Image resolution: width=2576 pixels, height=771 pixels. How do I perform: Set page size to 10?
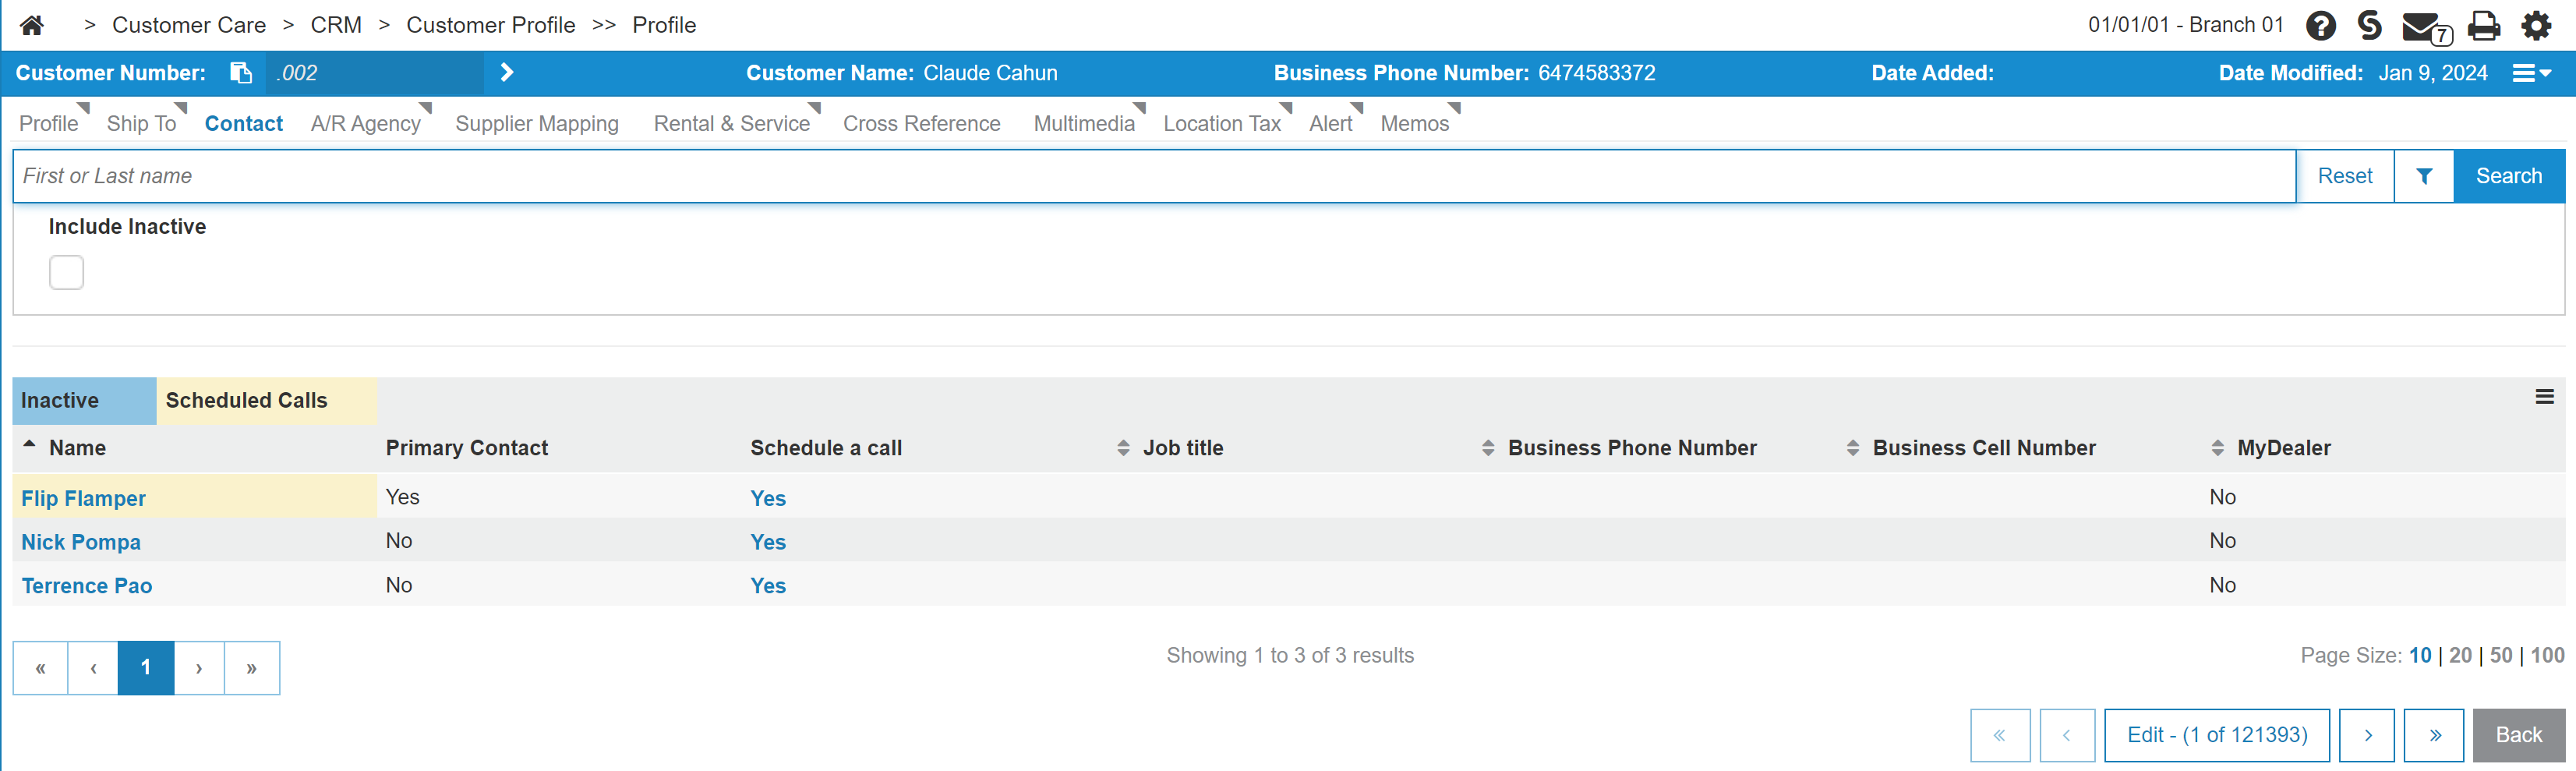pos(2420,656)
